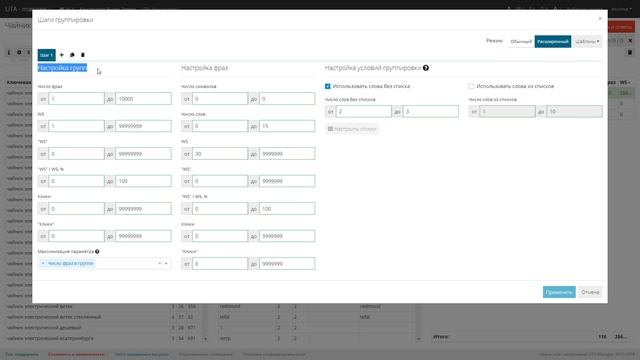Click group "WS" 'от' field
Viewport: 640px width, 360px height.
coord(76,153)
